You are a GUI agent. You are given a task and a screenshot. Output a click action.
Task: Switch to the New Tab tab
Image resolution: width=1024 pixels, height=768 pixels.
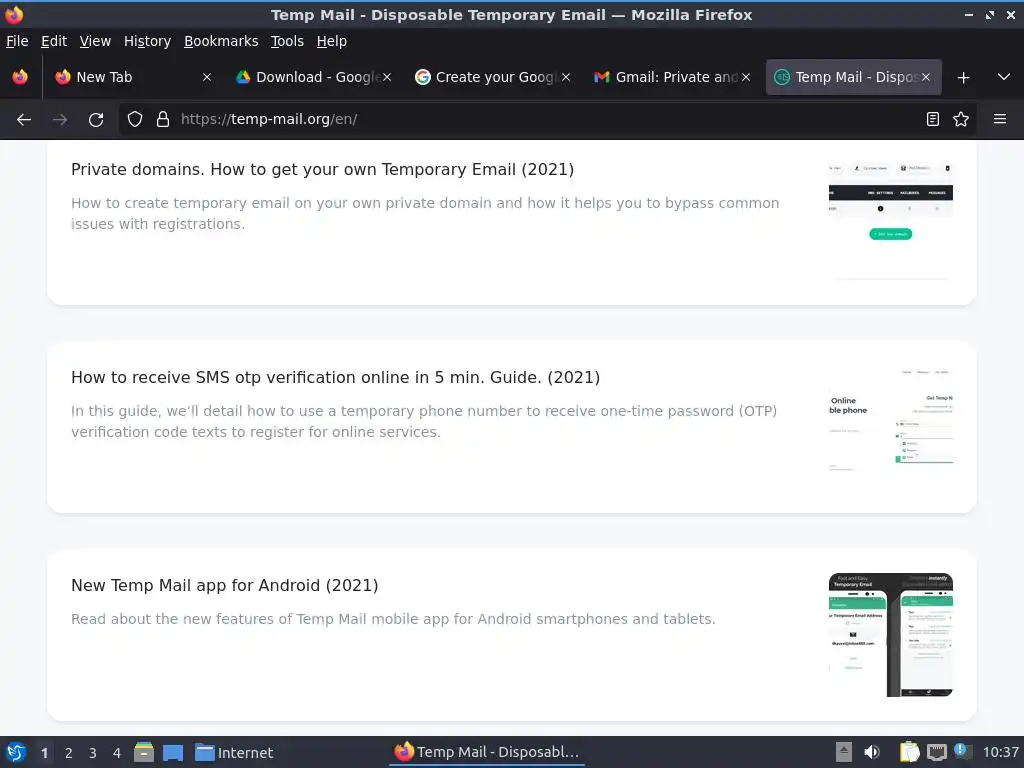point(133,77)
